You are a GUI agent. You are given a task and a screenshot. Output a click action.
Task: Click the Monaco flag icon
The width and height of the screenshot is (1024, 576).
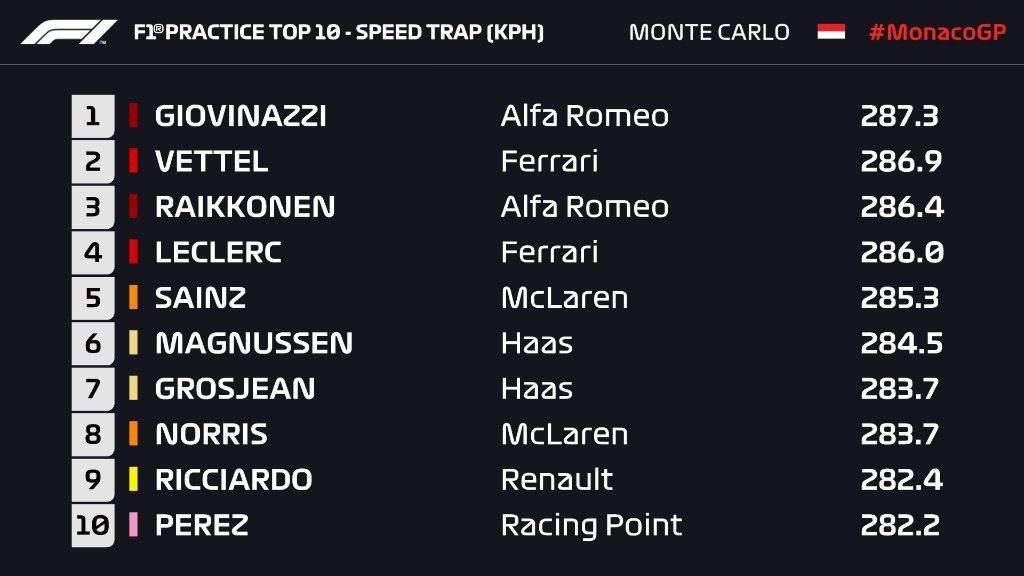831,31
